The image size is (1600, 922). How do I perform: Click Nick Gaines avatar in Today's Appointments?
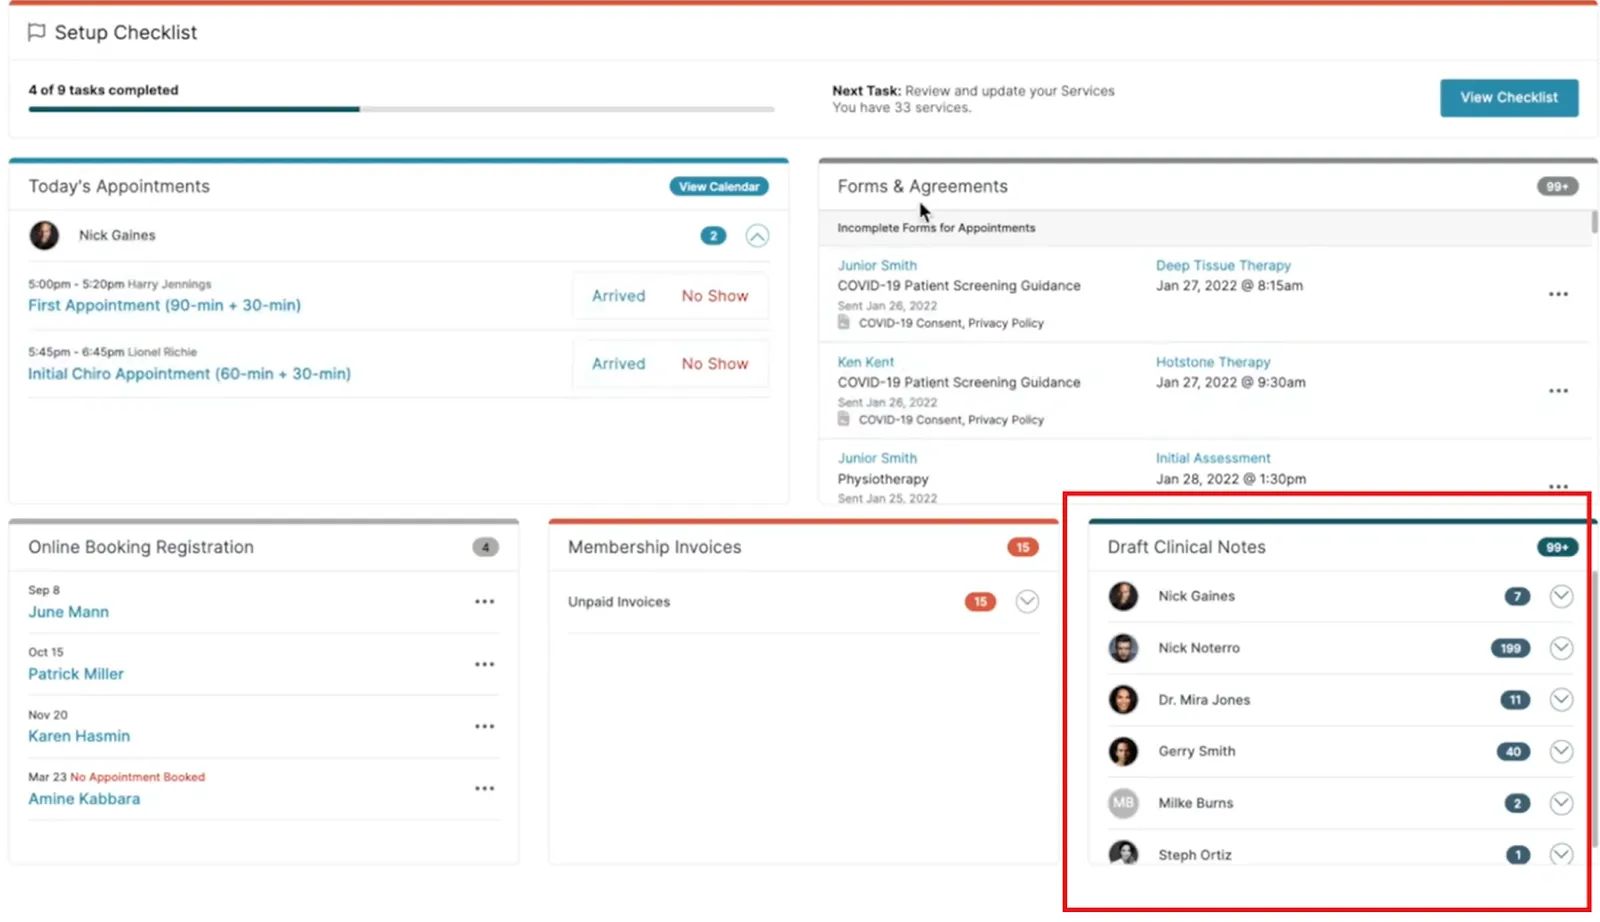44,235
